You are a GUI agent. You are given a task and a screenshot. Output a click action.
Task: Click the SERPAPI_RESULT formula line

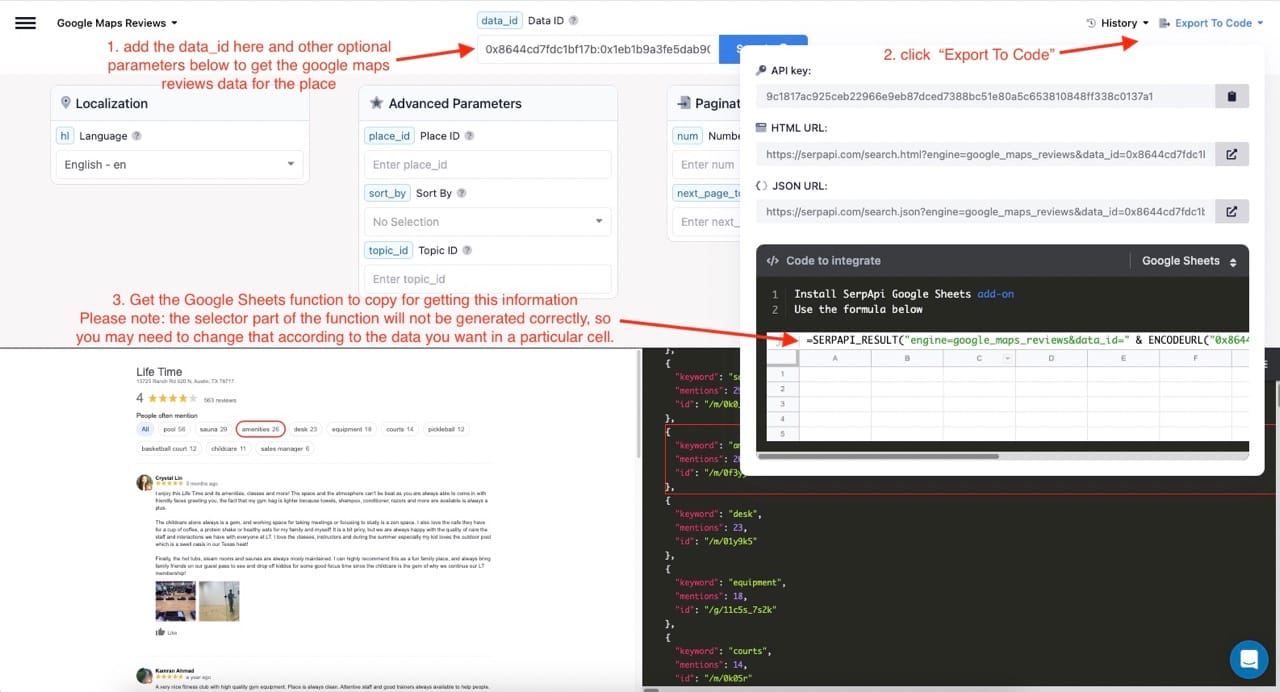coord(1027,339)
